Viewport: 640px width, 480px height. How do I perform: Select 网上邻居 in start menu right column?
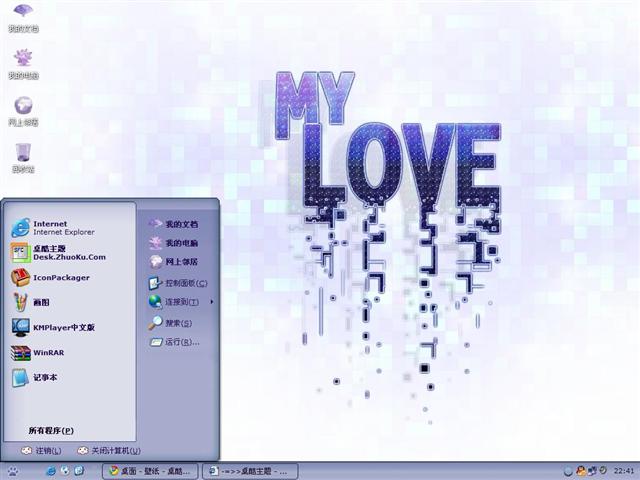pyautogui.click(x=173, y=262)
